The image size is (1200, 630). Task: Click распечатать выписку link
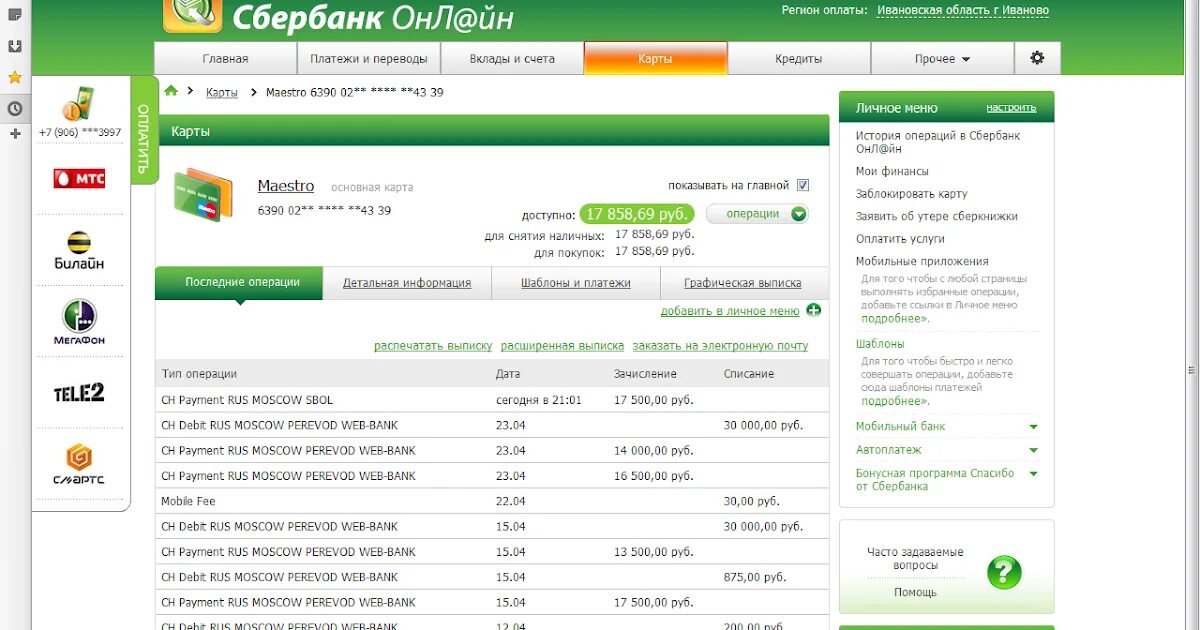coord(433,346)
